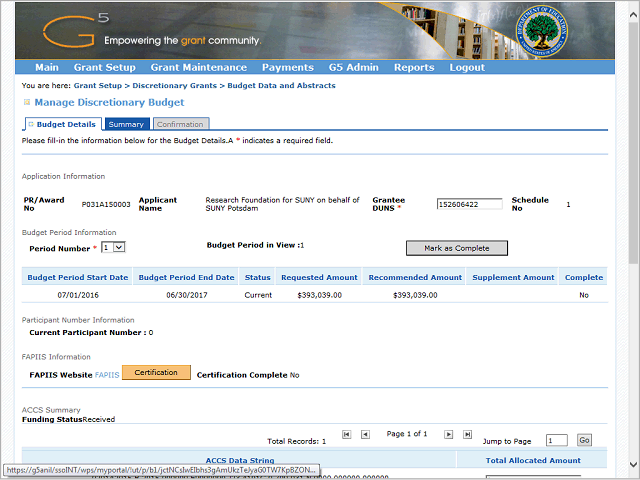Click the Go button next to Jump to Page

pos(584,440)
